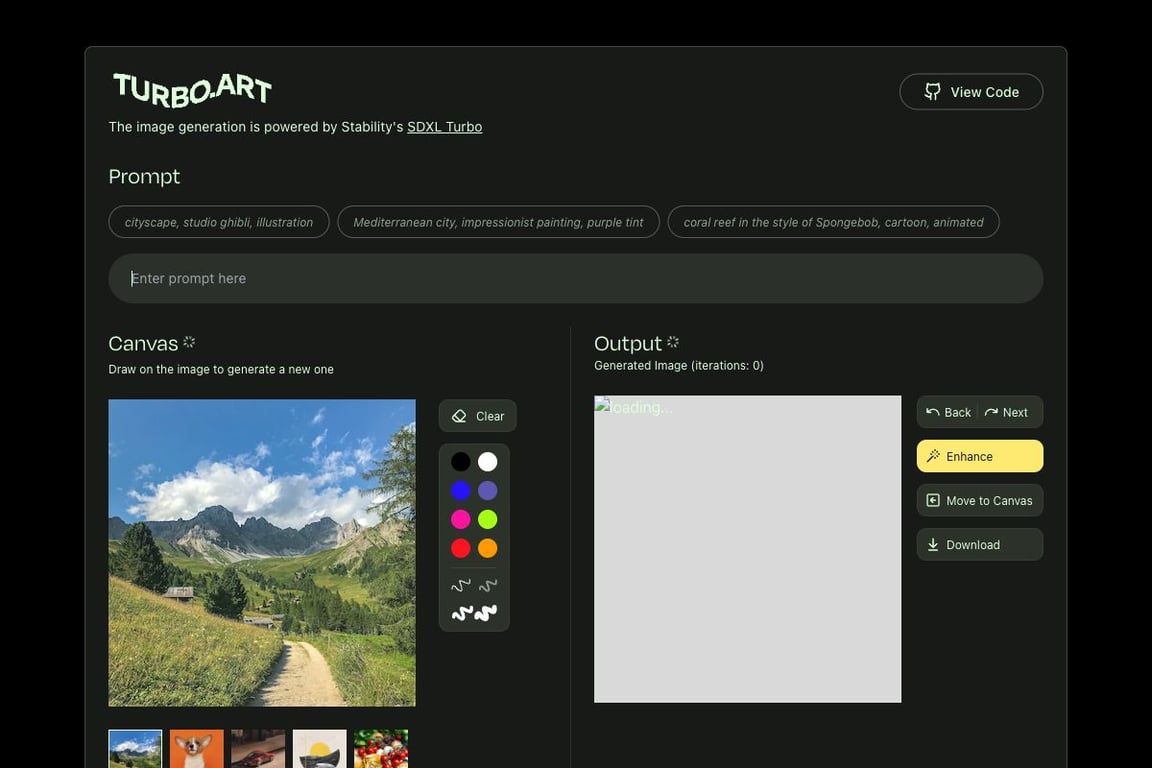Select the blue brush color

coord(461,490)
